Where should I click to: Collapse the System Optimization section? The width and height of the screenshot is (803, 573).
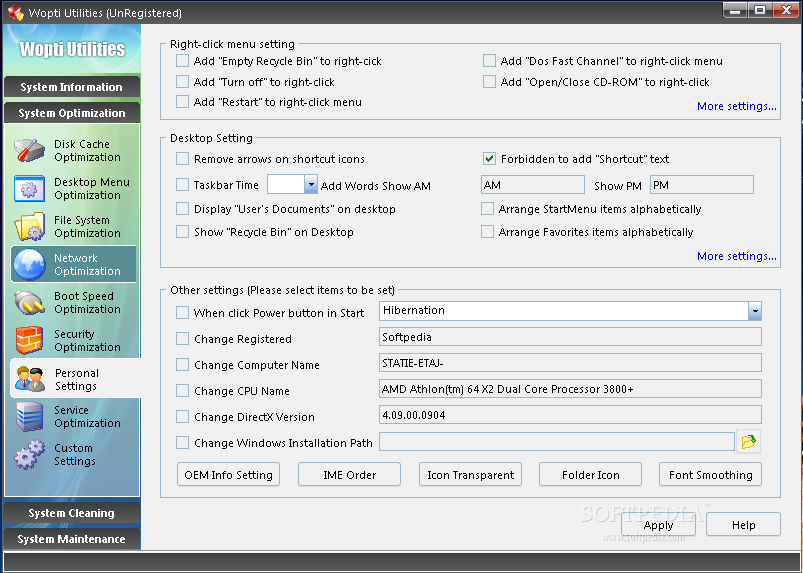tap(72, 113)
